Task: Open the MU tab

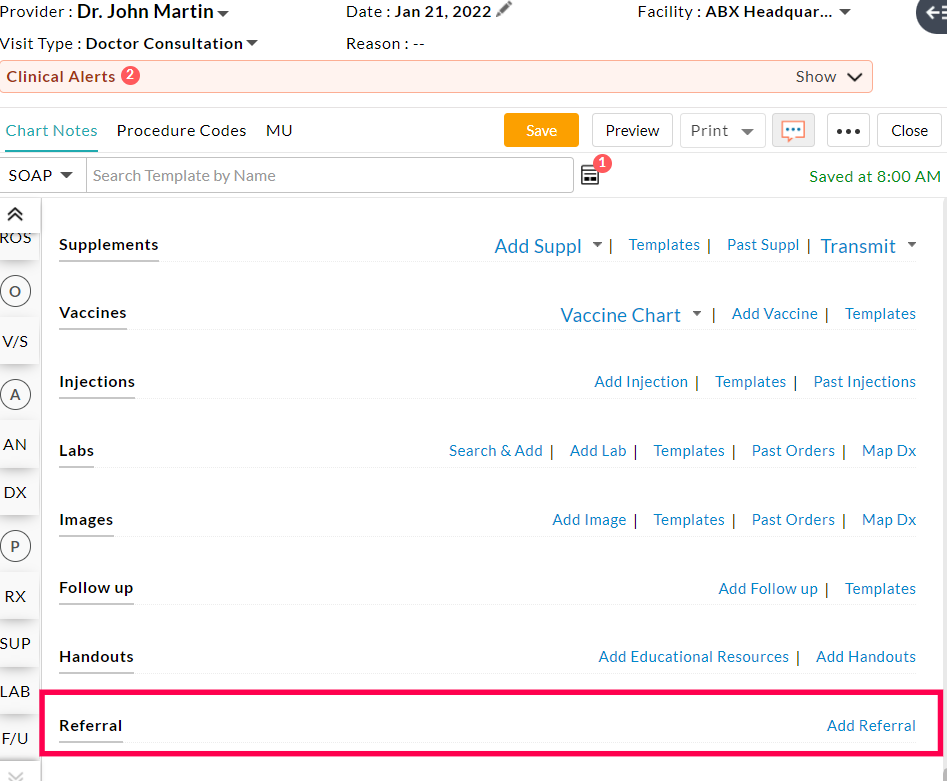Action: click(279, 130)
